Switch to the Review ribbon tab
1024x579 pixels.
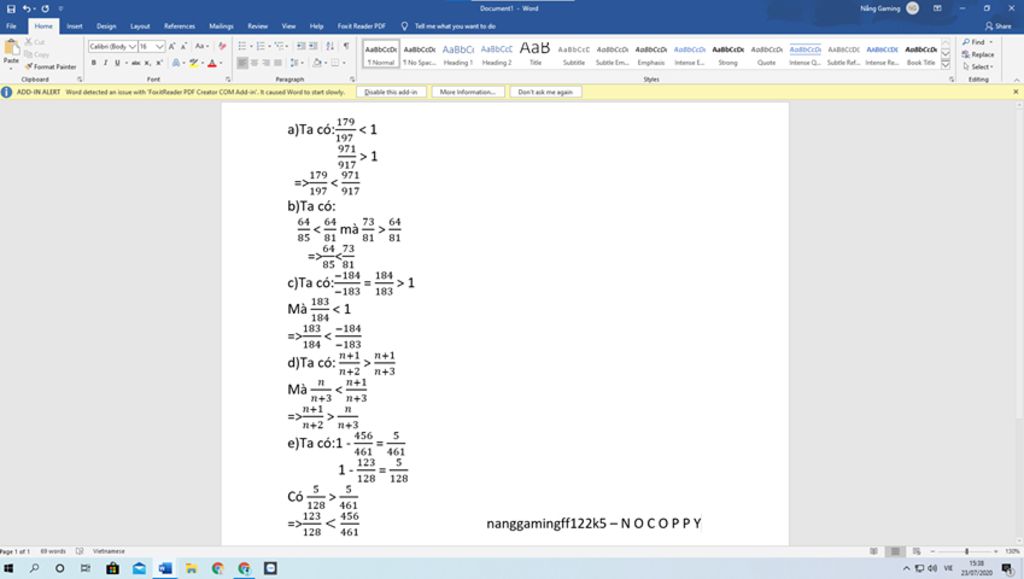(x=257, y=26)
